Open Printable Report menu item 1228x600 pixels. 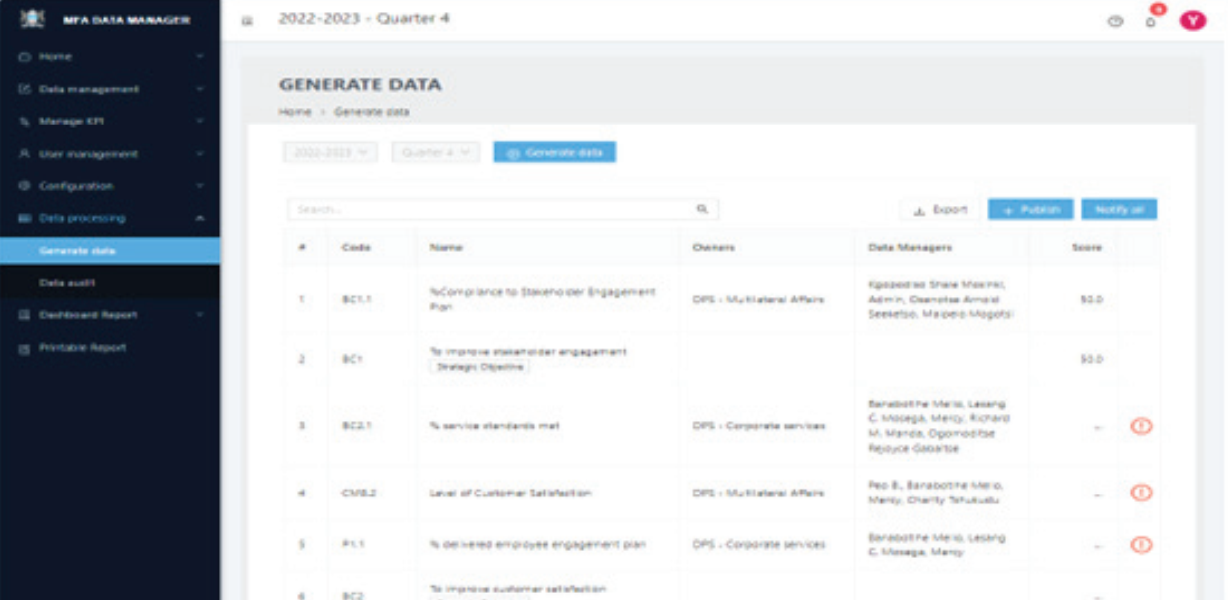pos(110,348)
